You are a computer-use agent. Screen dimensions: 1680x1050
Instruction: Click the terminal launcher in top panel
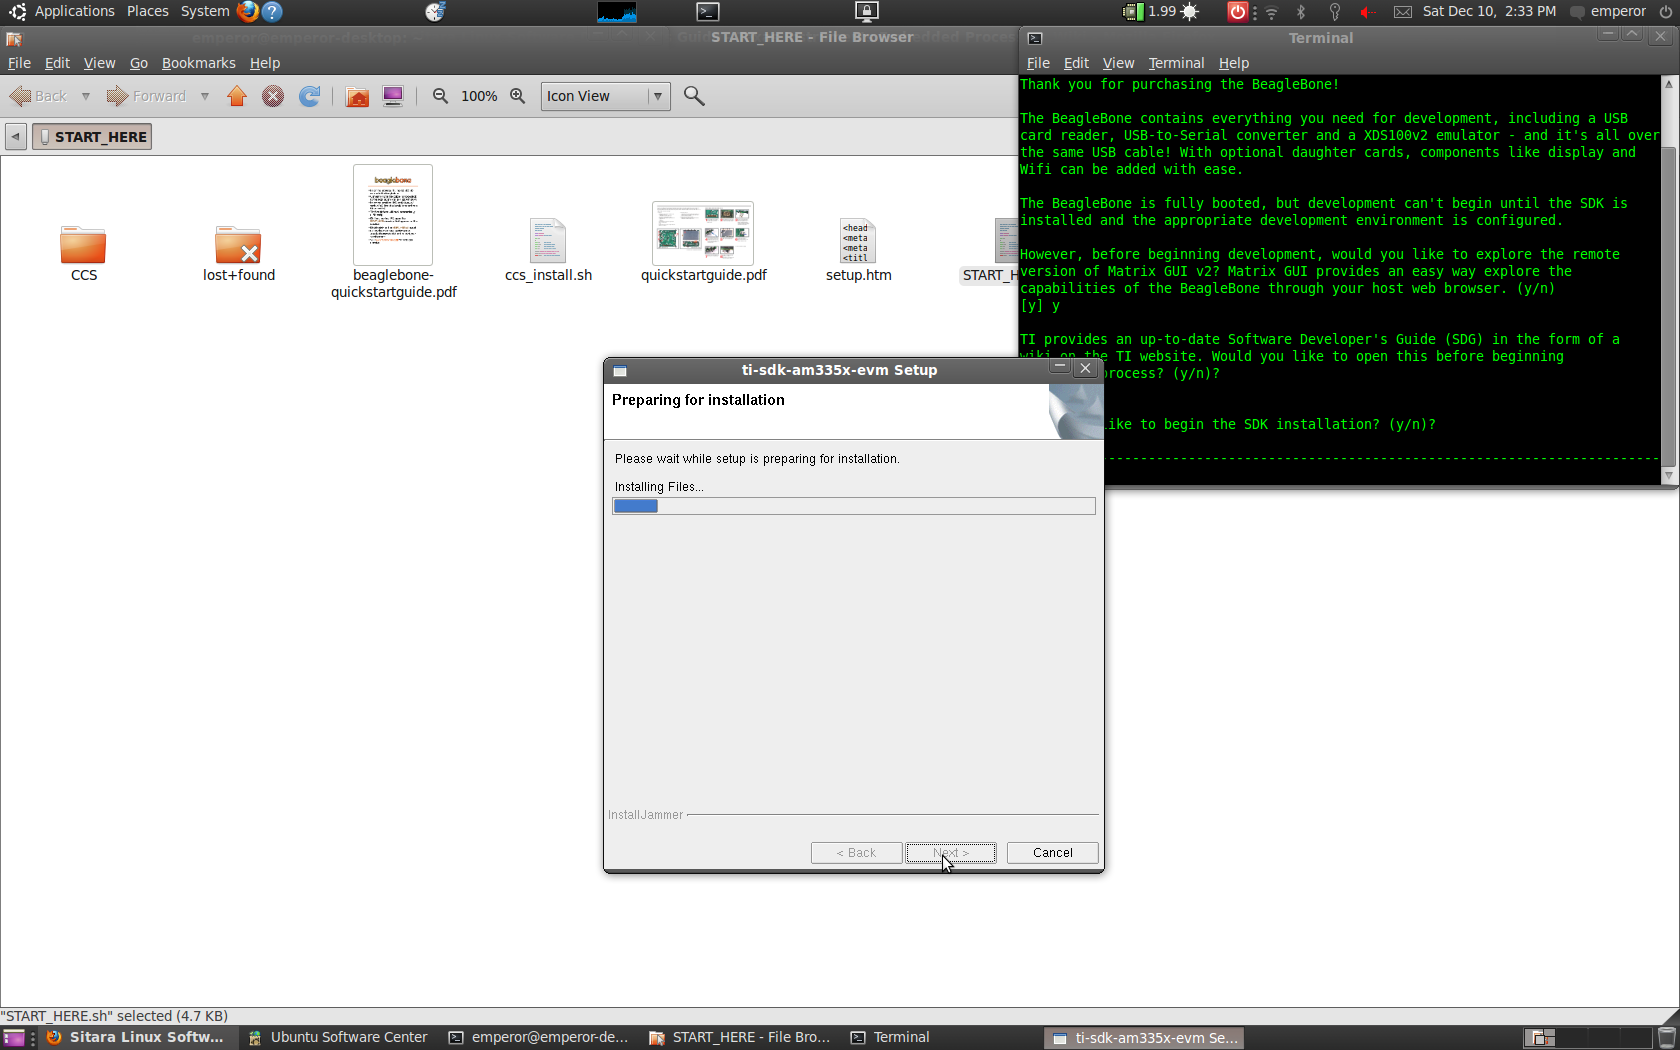tap(708, 12)
